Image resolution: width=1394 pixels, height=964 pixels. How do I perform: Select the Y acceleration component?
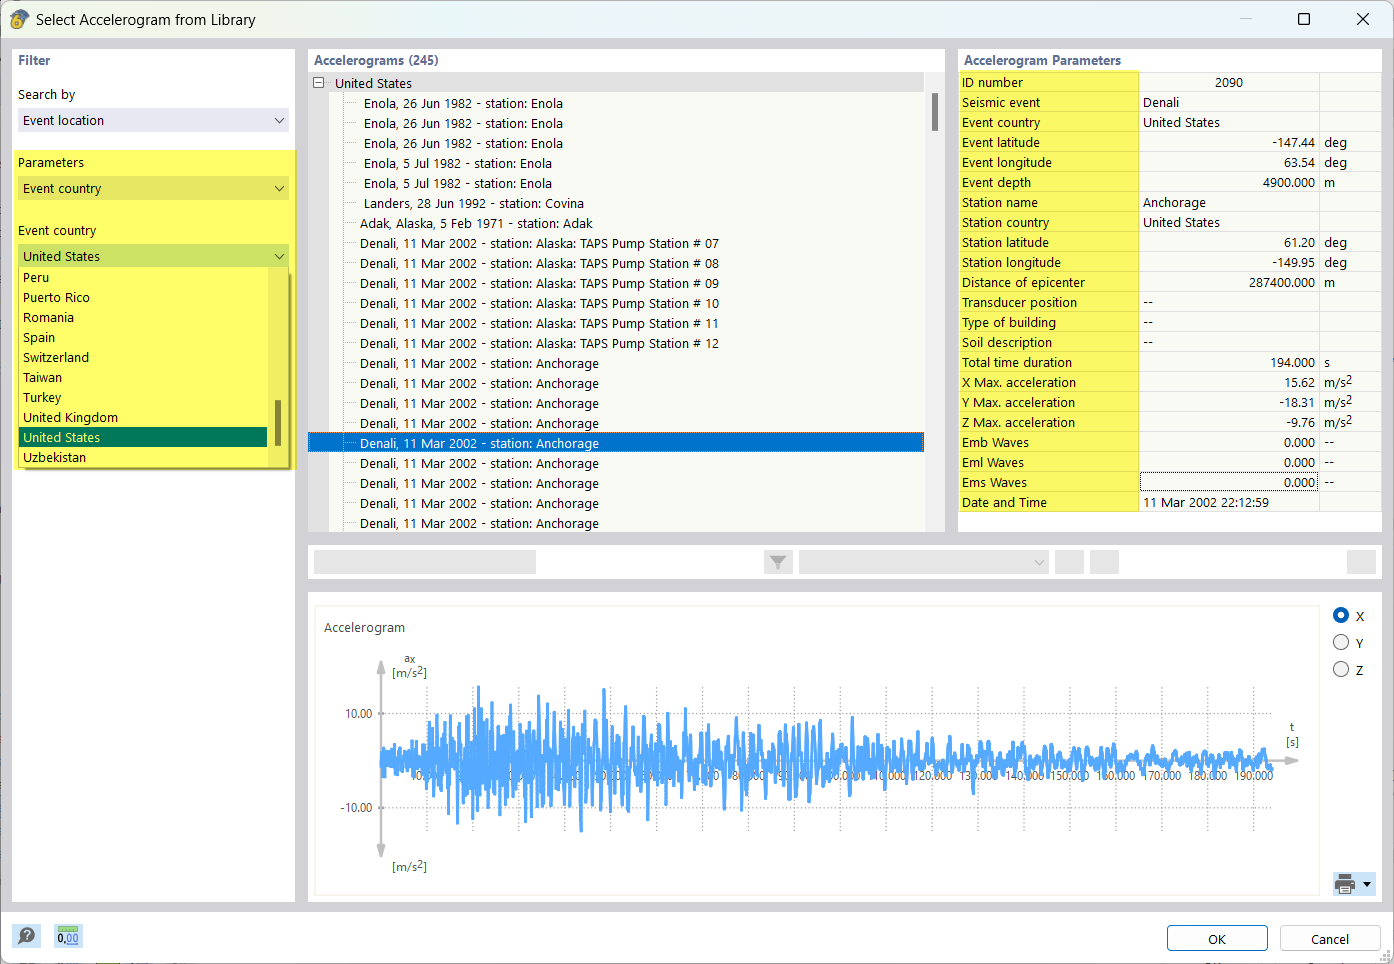[x=1341, y=642]
